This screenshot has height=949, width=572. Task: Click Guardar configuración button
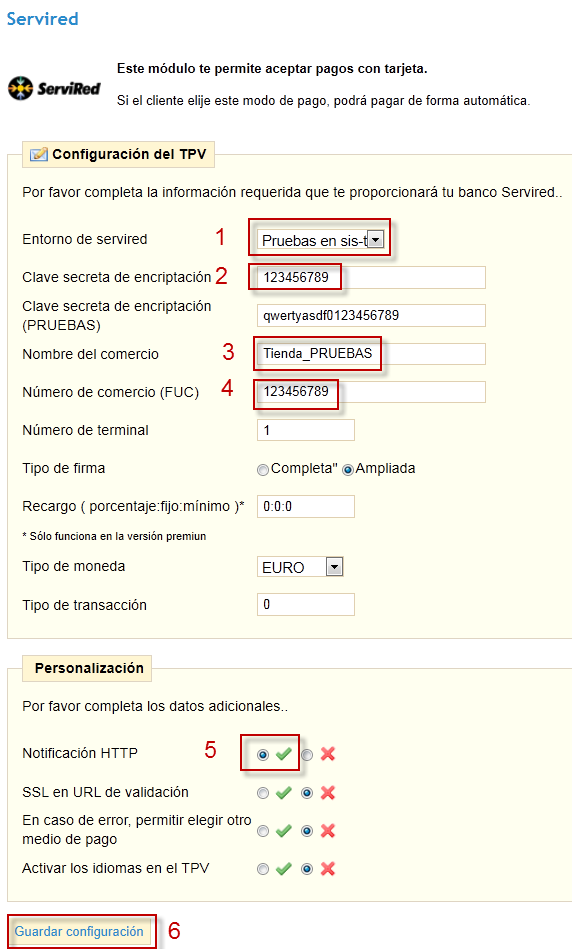click(79, 931)
